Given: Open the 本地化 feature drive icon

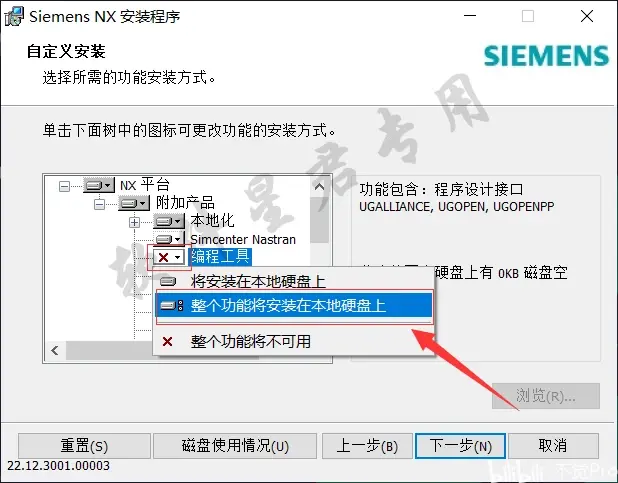Looking at the screenshot, I should (x=169, y=221).
